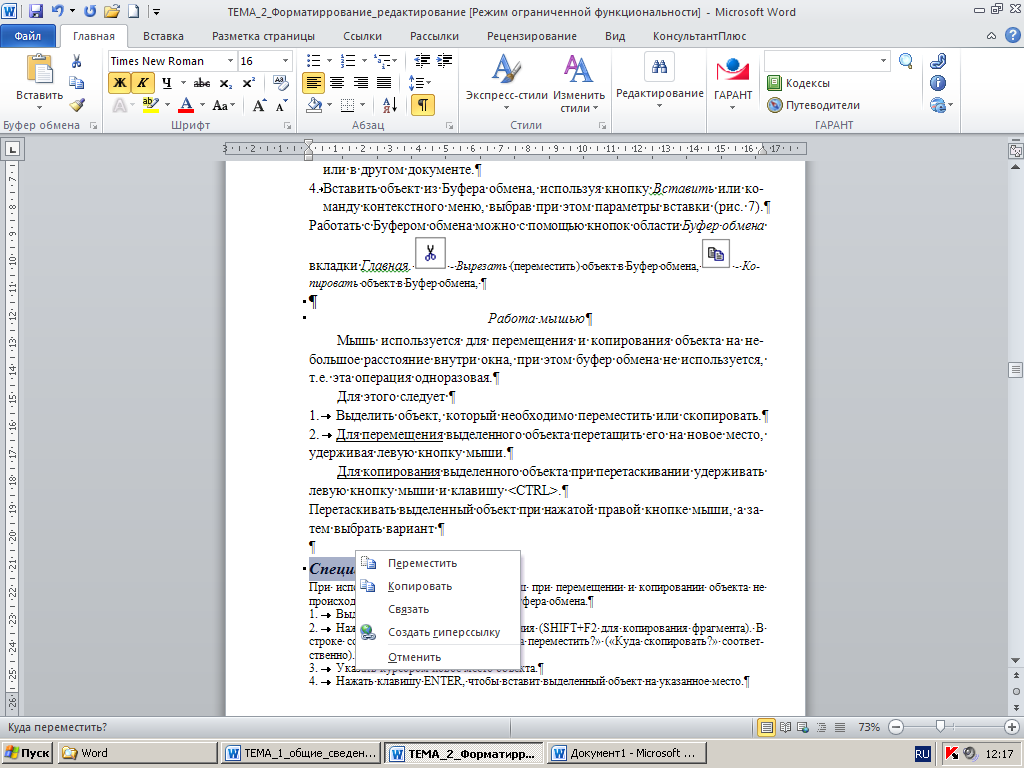Open change case Aa dropdown
1024x768 pixels.
click(223, 105)
